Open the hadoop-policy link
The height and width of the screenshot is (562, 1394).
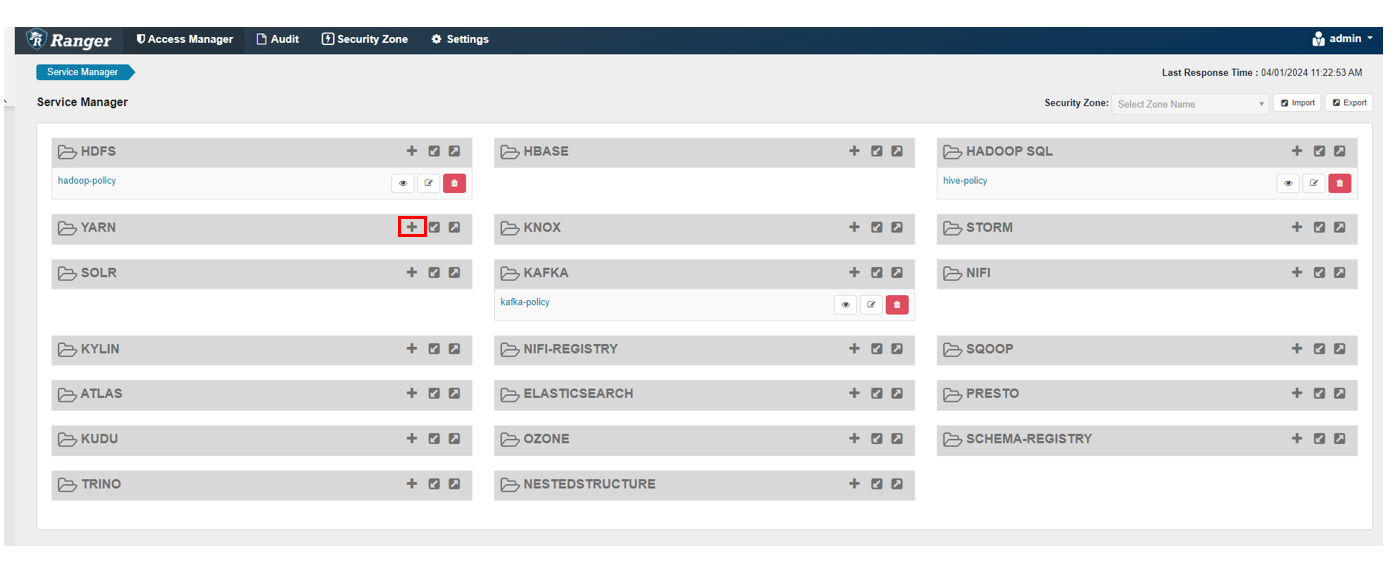click(x=87, y=181)
